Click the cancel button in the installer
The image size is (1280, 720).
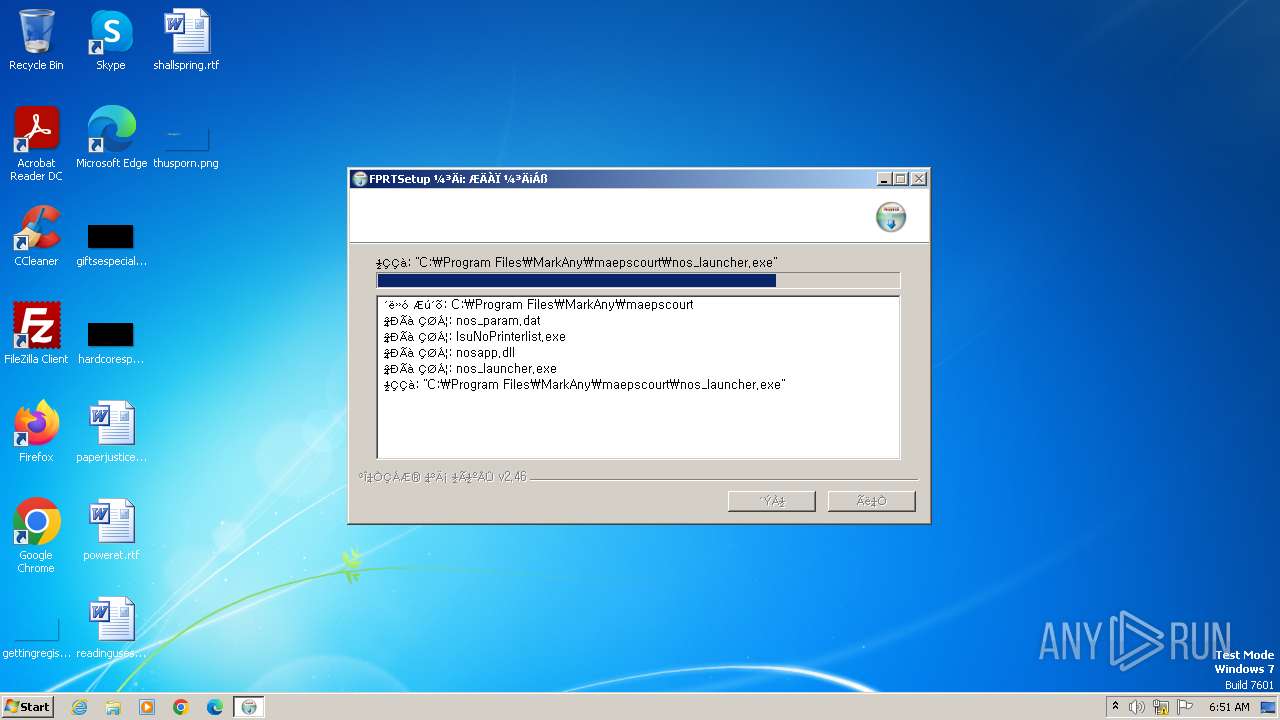(x=871, y=501)
